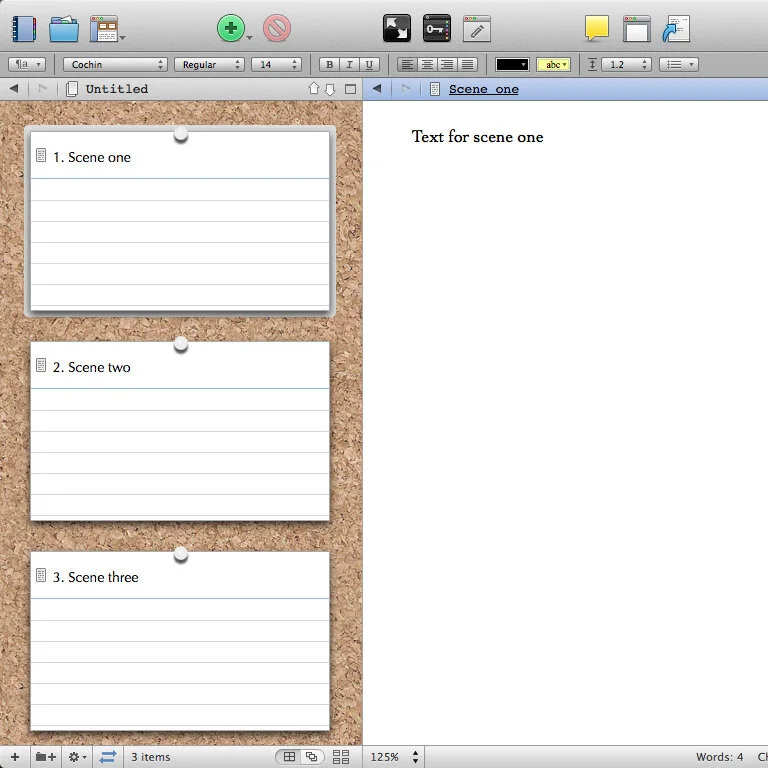
Task: Open the Layout toolbar icon menu
Action: click(x=107, y=28)
